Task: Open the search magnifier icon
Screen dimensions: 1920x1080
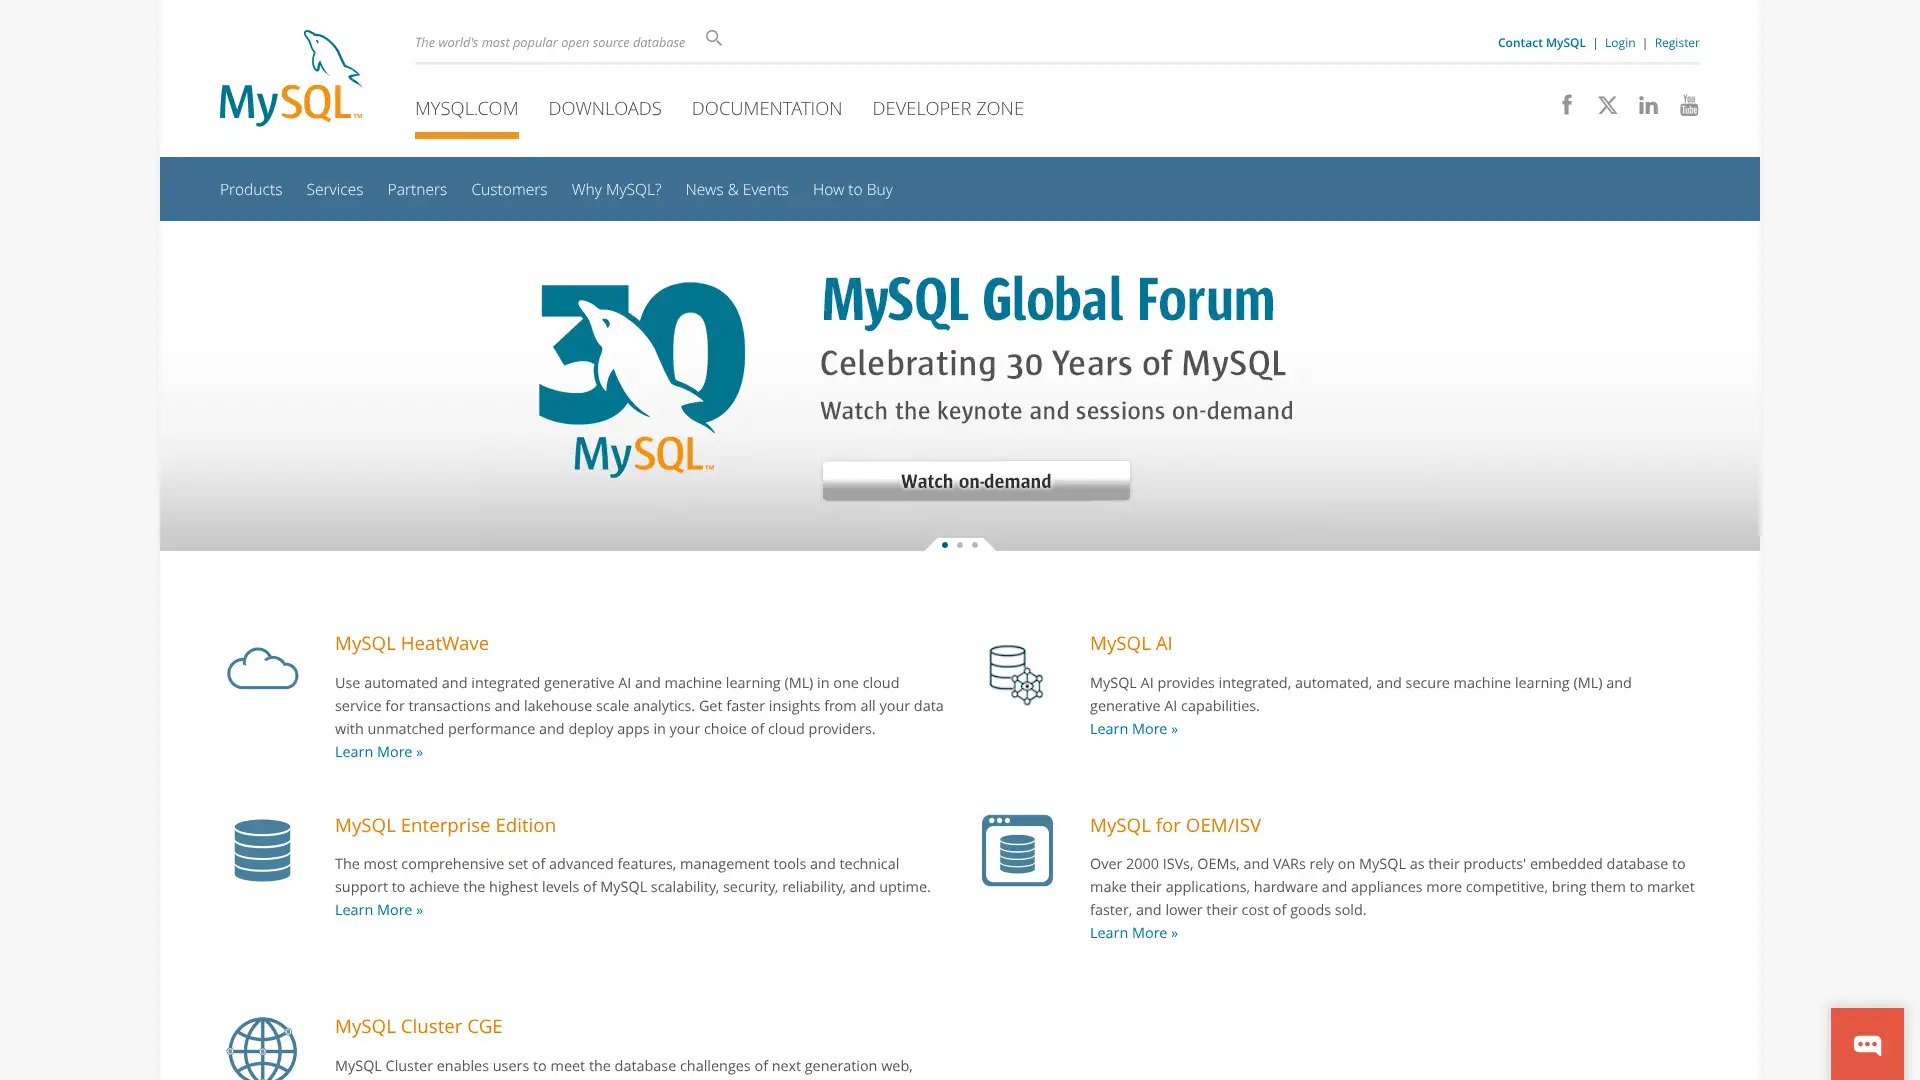Action: 713,38
